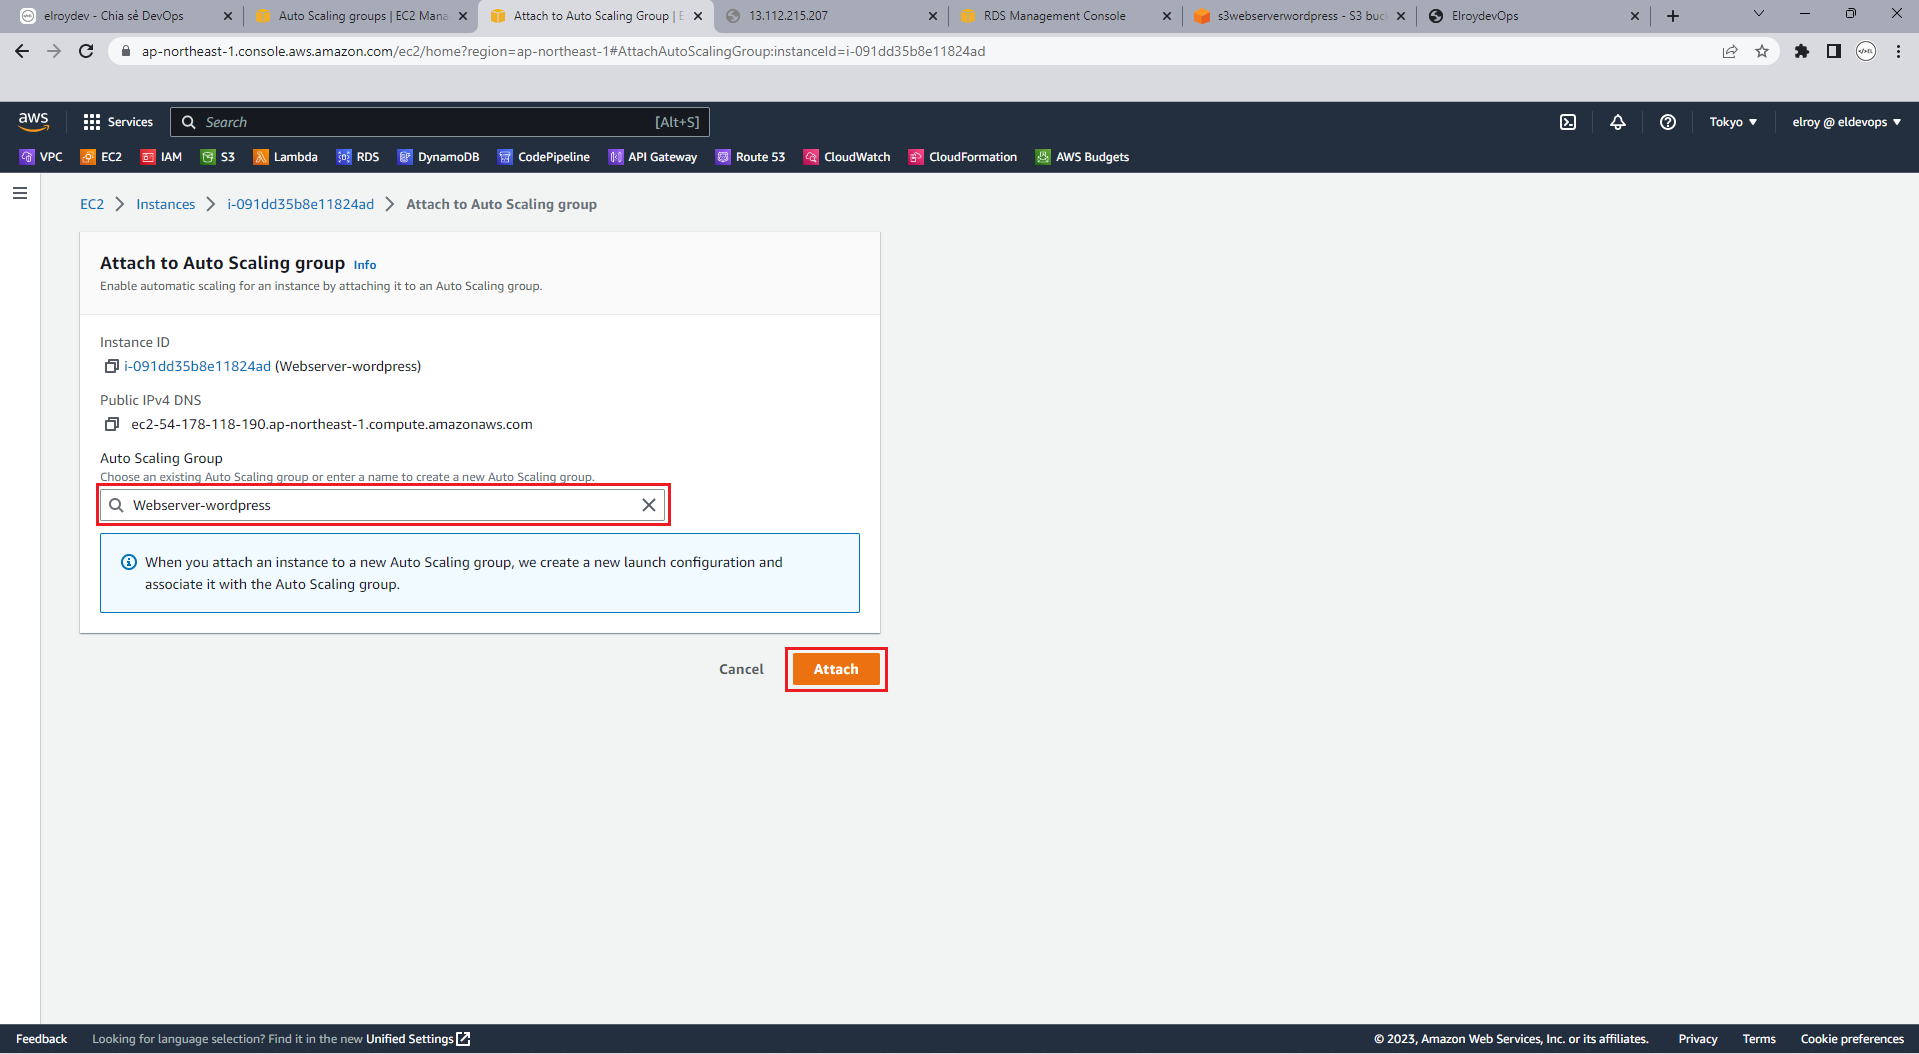Viewport: 1919px width, 1054px height.
Task: Click the Cancel button
Action: [741, 669]
